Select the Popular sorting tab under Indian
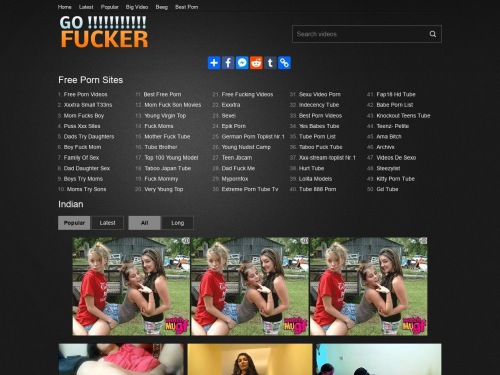 coord(74,223)
